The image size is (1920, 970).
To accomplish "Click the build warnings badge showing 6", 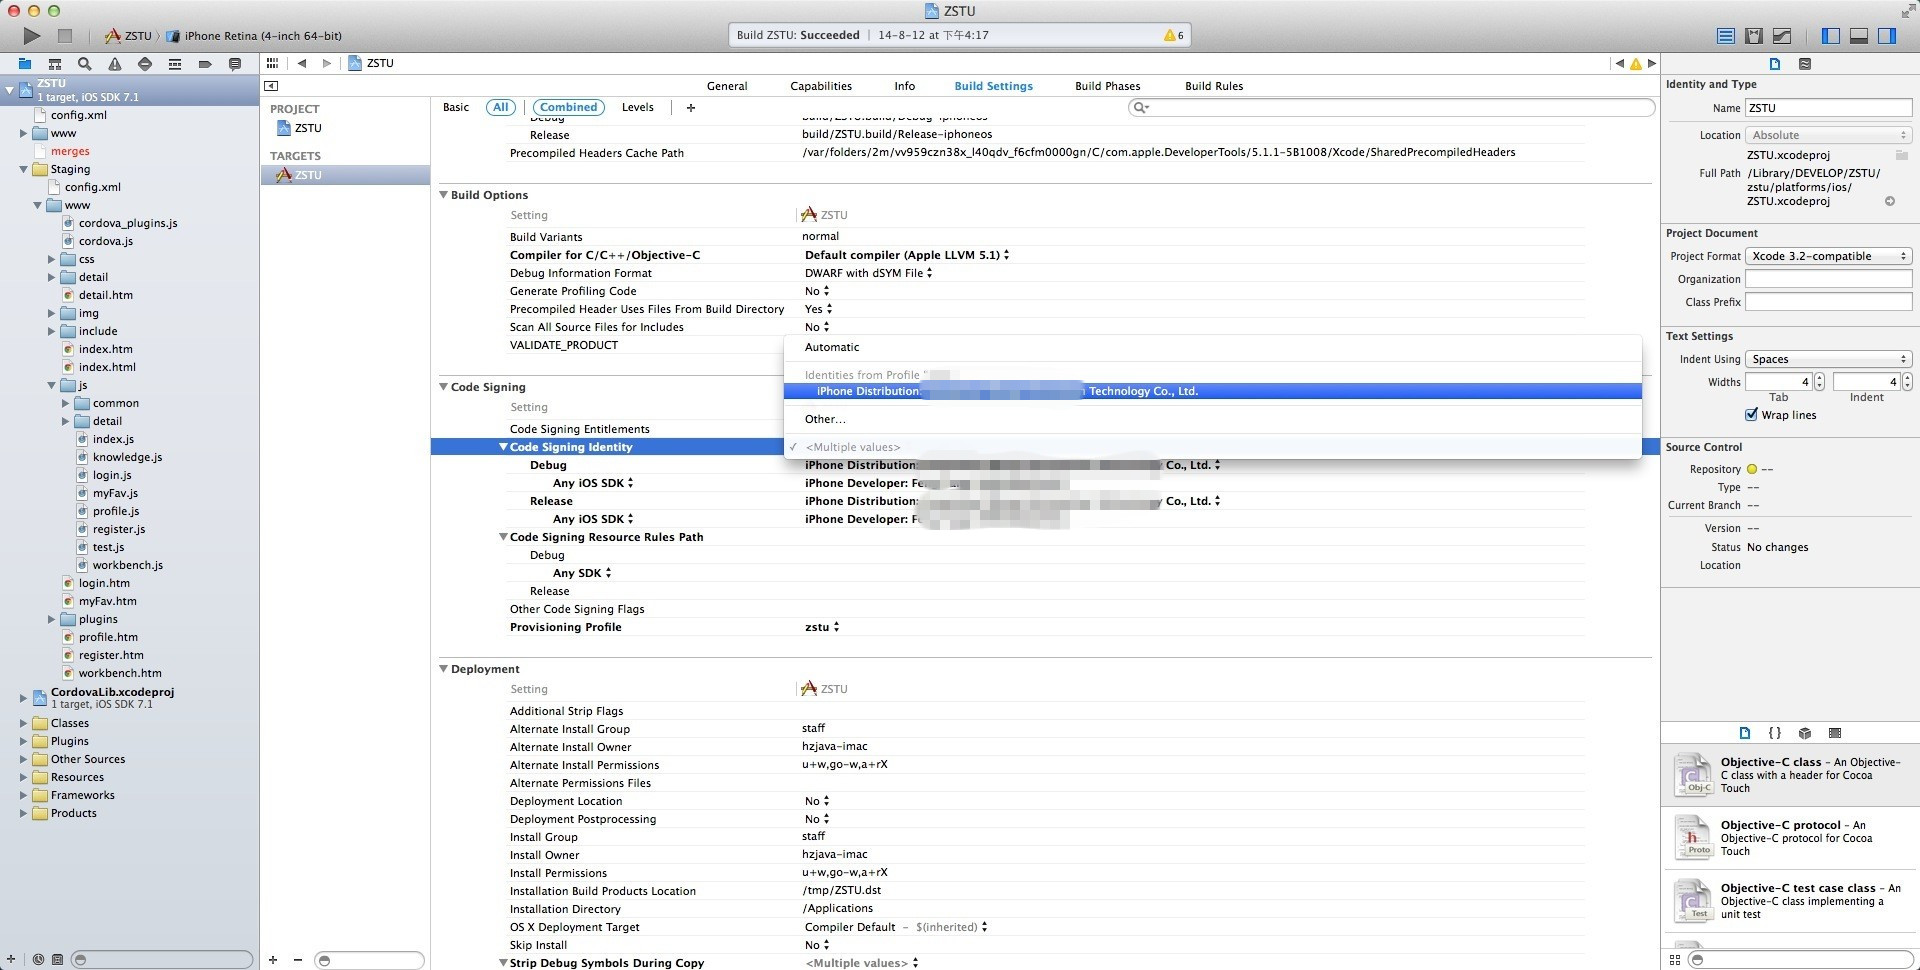I will 1174,35.
